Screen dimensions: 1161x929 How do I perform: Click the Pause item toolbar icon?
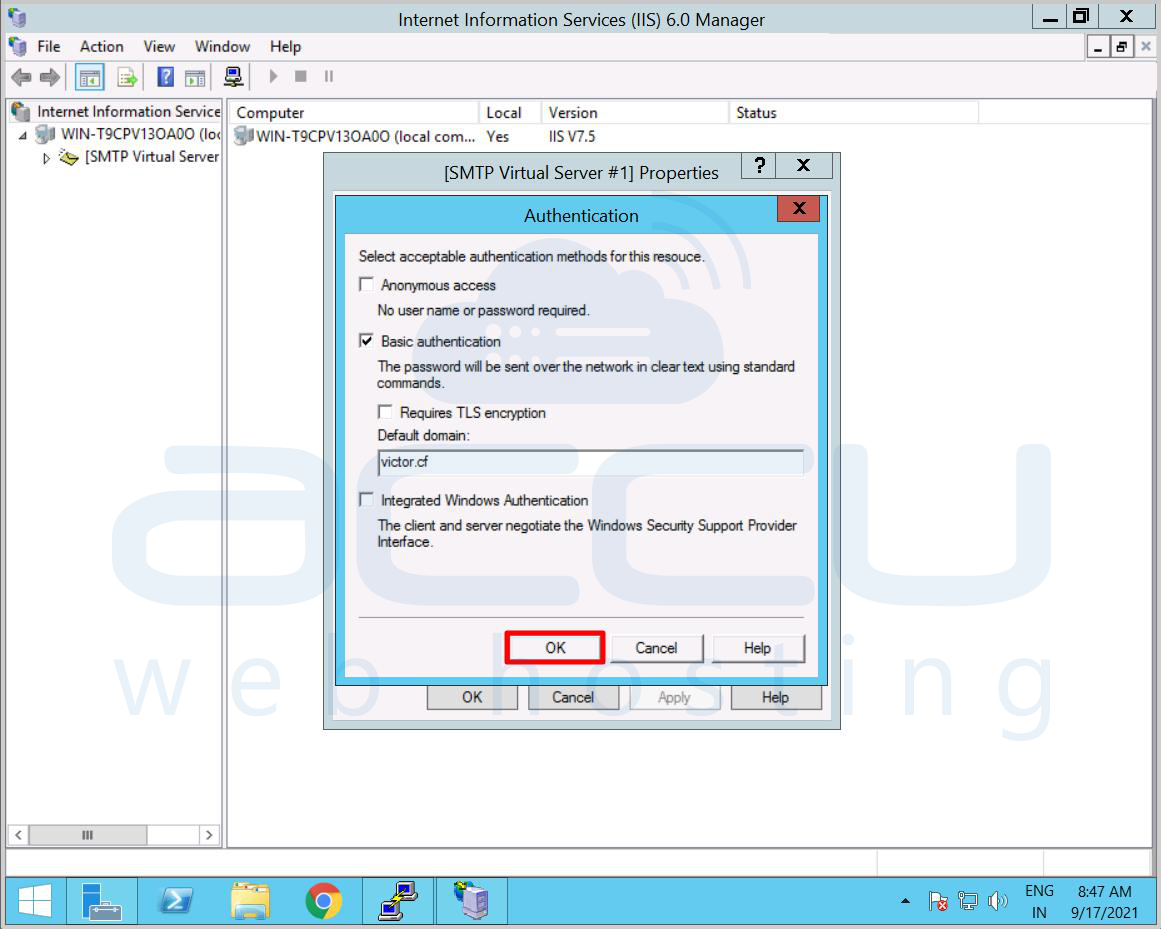coord(329,76)
